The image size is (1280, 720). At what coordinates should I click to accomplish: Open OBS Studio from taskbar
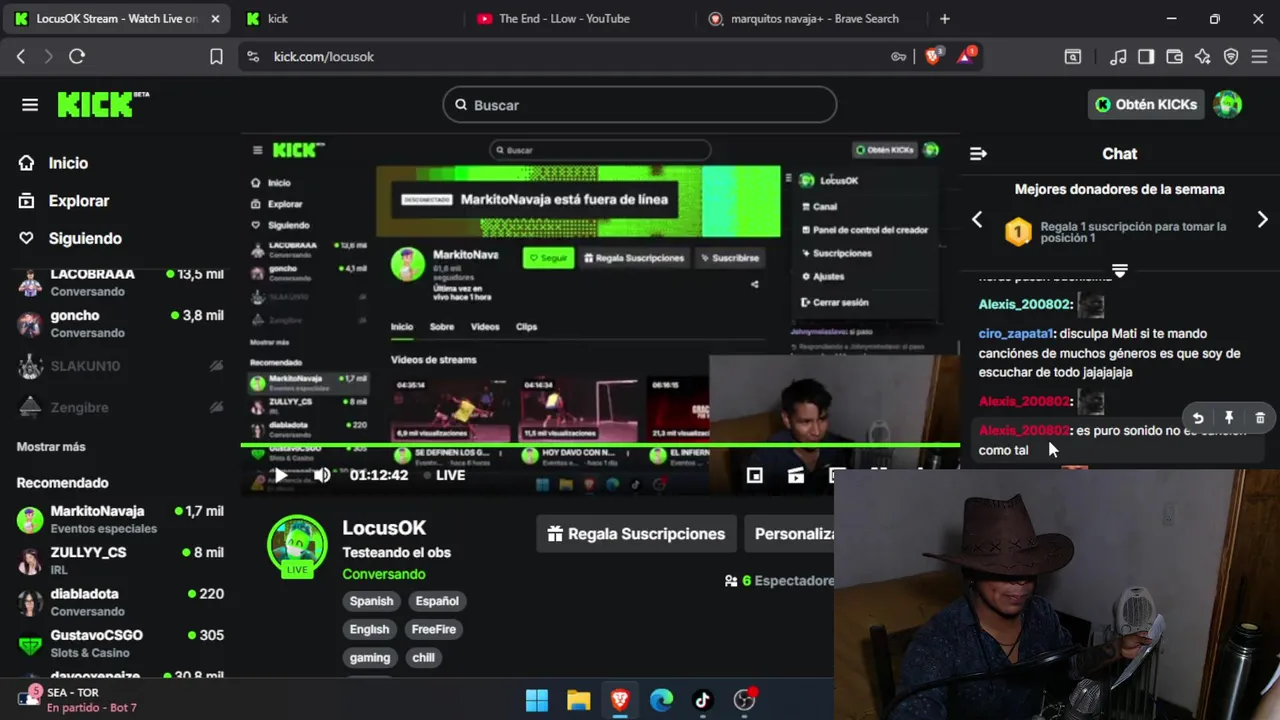point(744,700)
